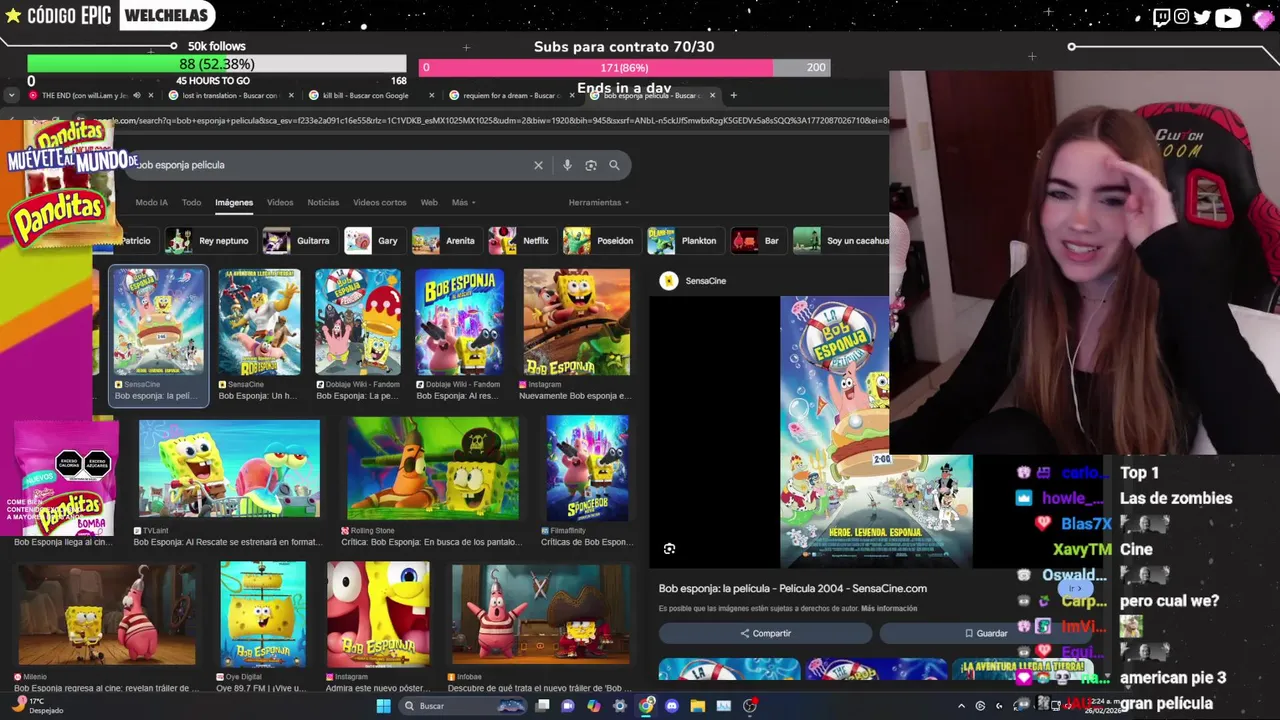The height and width of the screenshot is (720, 1280).
Task: Open Settings gear in the taskbar
Action: 620,706
